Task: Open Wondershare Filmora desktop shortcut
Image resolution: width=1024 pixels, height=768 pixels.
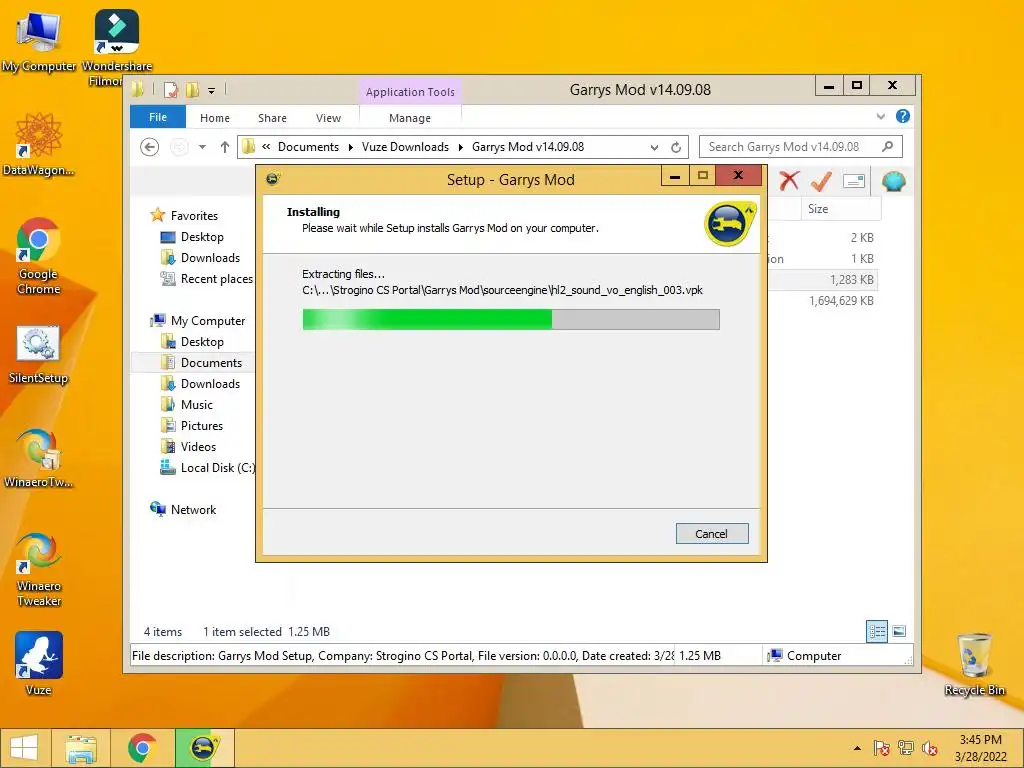Action: point(116,47)
